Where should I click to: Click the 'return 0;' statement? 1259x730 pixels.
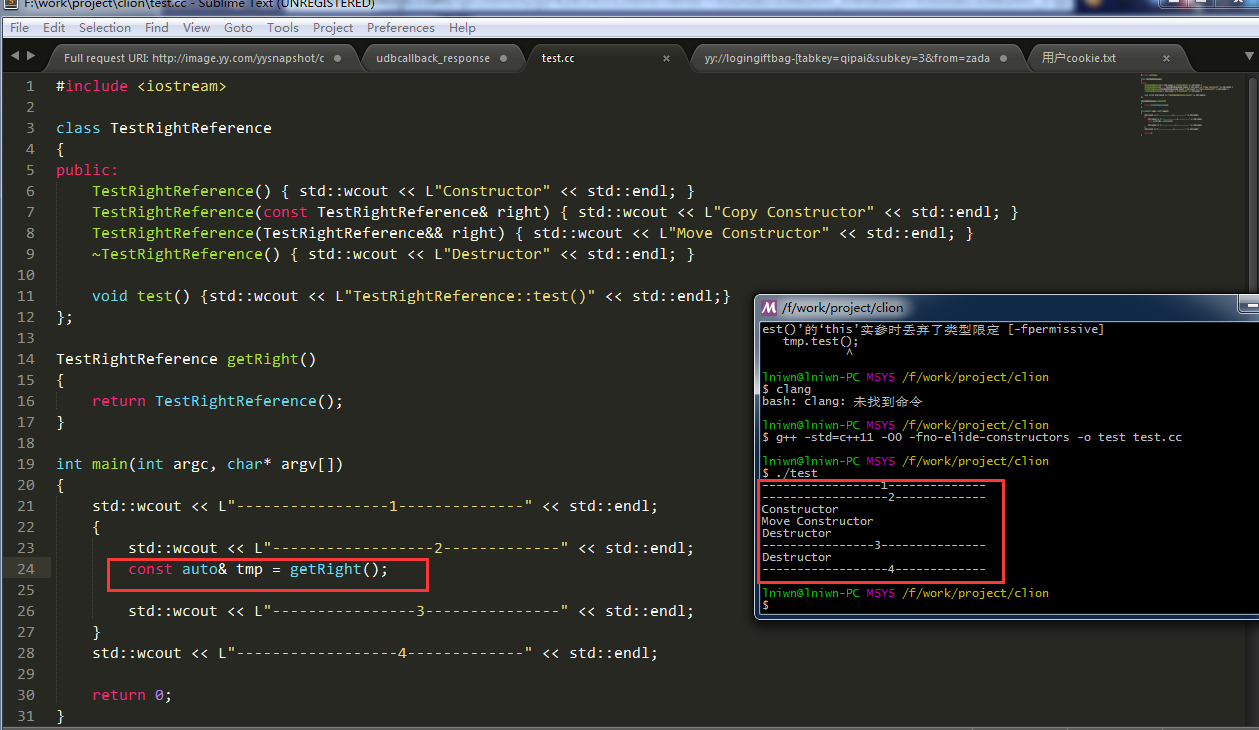tap(132, 695)
